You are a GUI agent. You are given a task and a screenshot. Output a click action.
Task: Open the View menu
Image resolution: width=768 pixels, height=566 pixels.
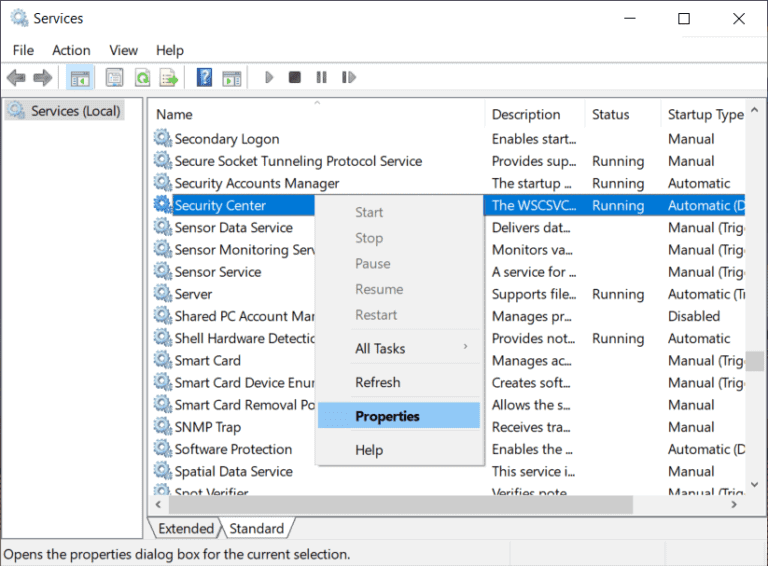124,50
